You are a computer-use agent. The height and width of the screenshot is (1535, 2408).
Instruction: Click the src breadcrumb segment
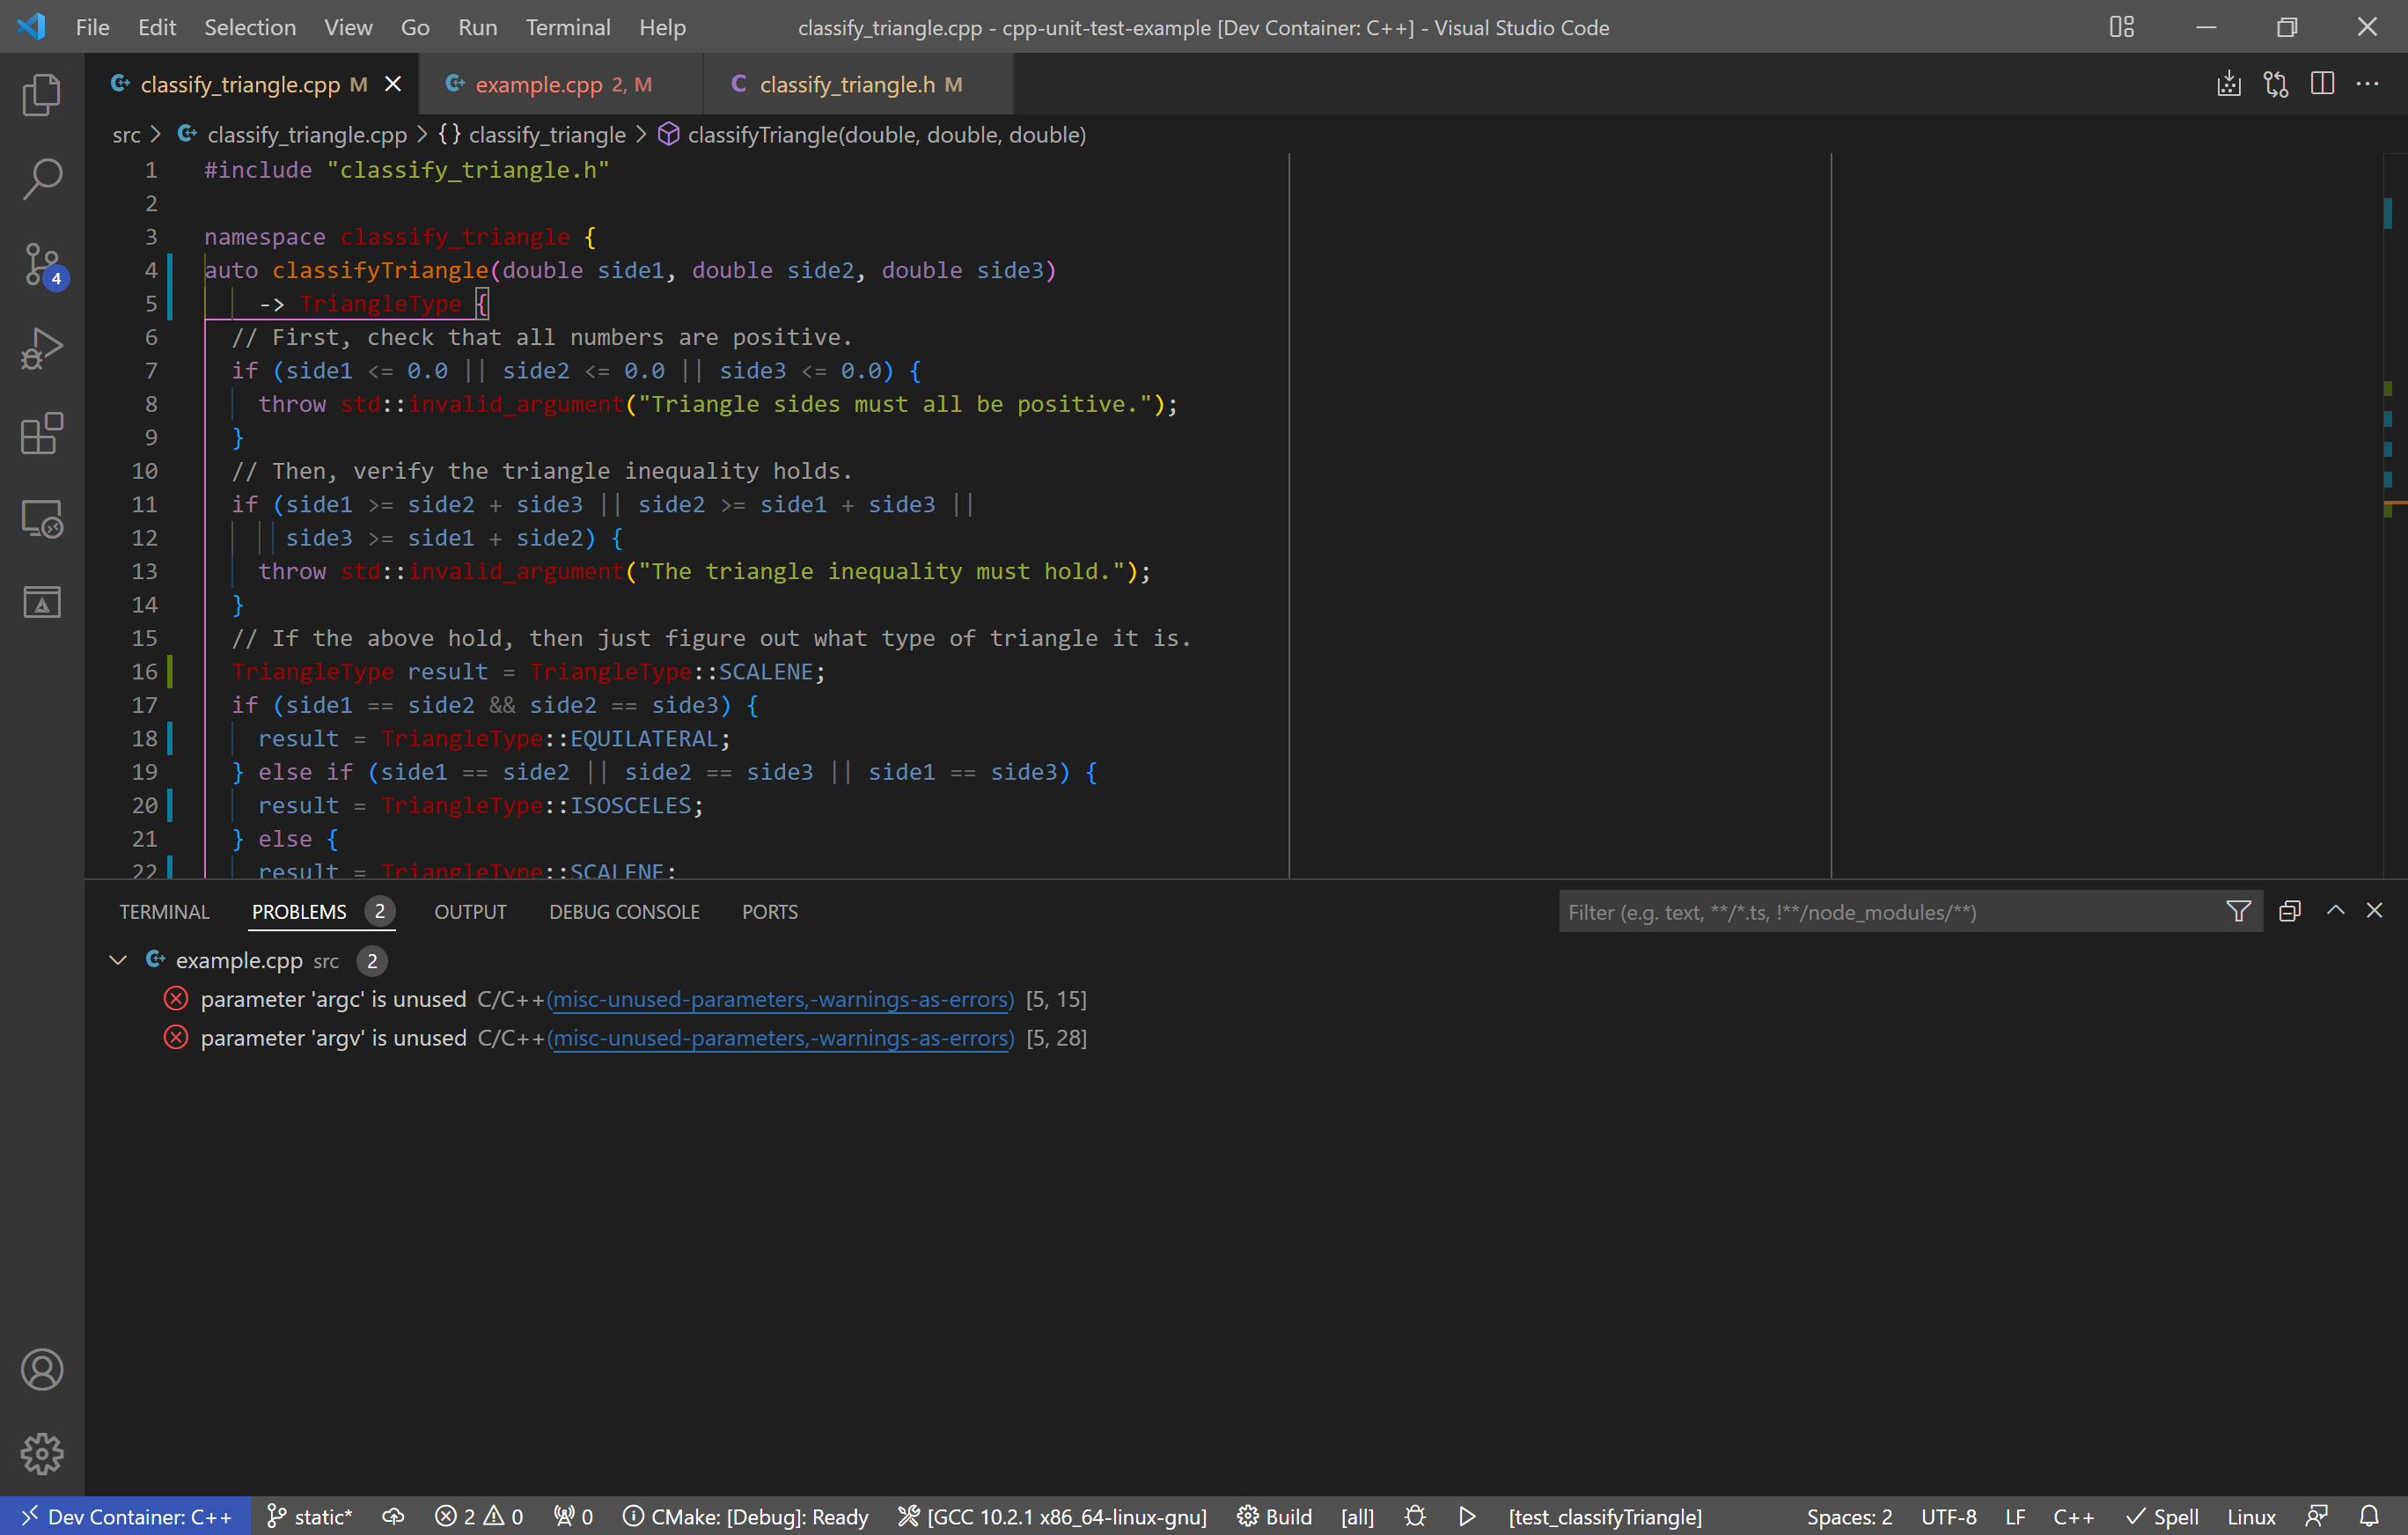[126, 134]
